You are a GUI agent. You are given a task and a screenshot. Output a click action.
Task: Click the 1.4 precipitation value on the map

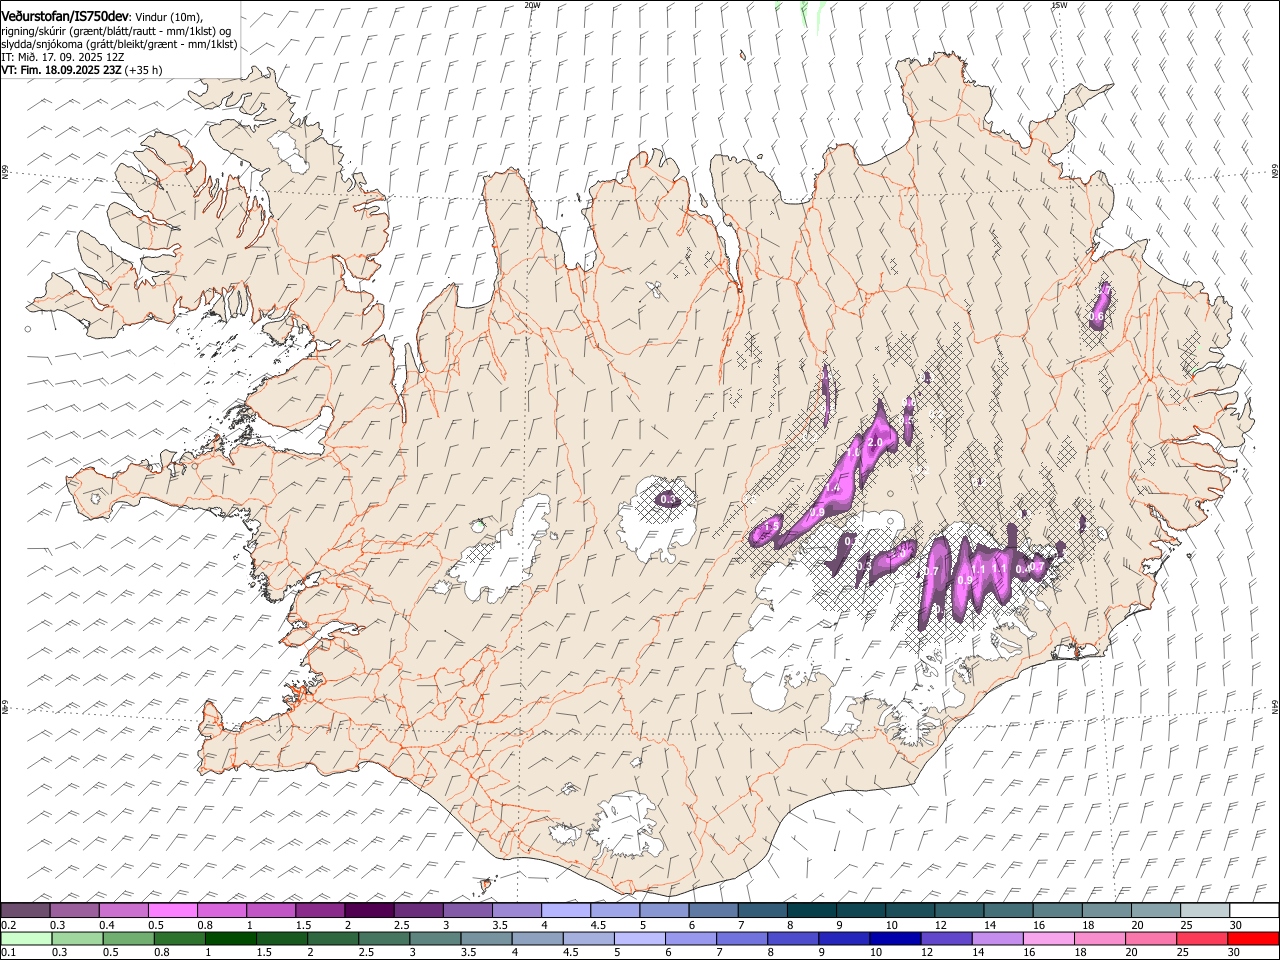833,487
